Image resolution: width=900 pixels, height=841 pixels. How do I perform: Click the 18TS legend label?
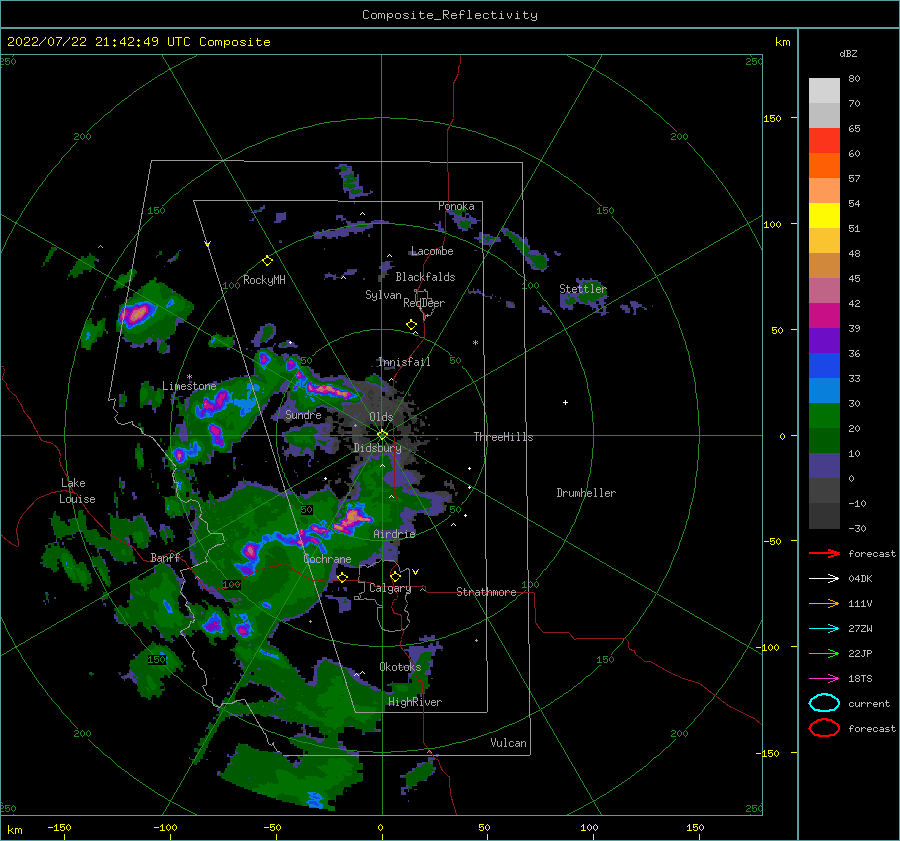point(860,679)
